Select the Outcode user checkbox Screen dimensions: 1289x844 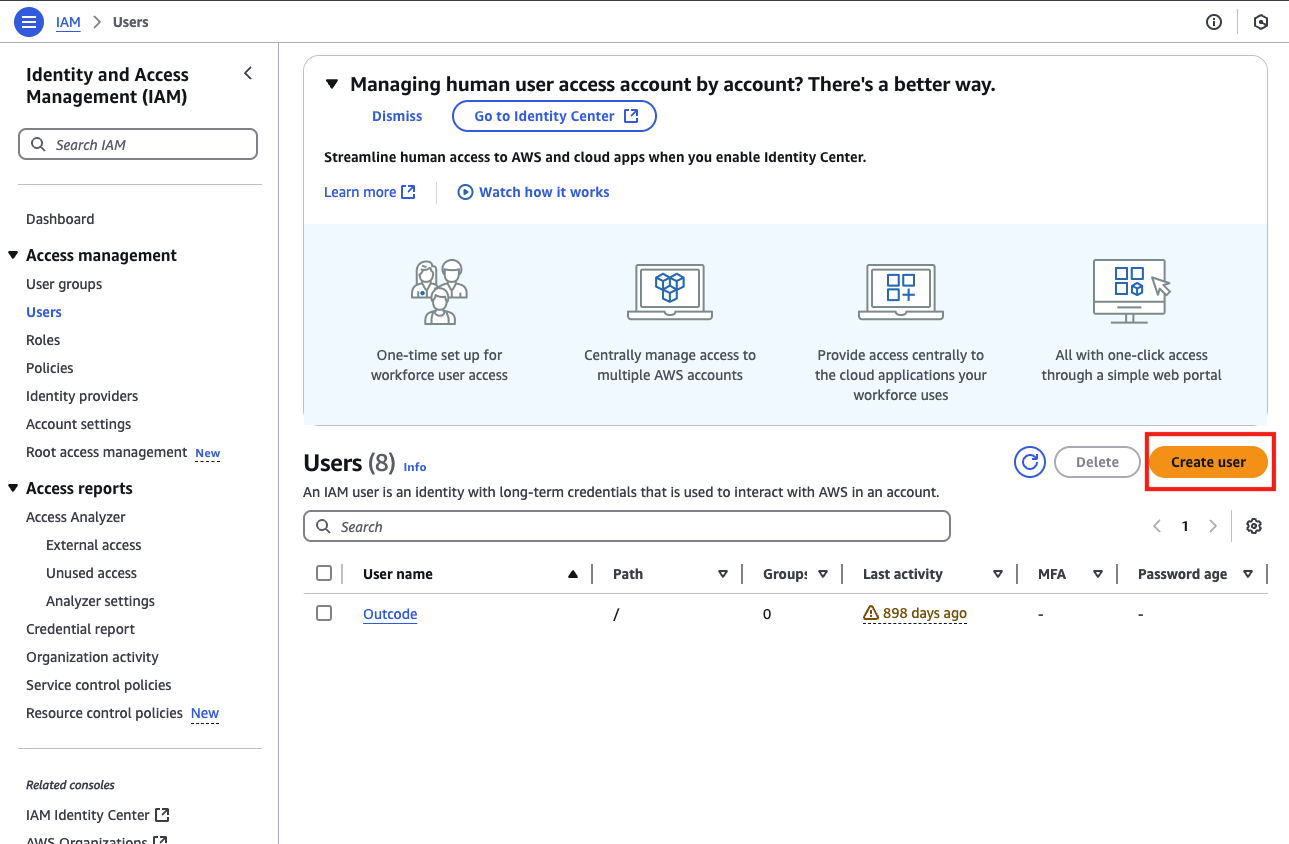click(x=324, y=613)
